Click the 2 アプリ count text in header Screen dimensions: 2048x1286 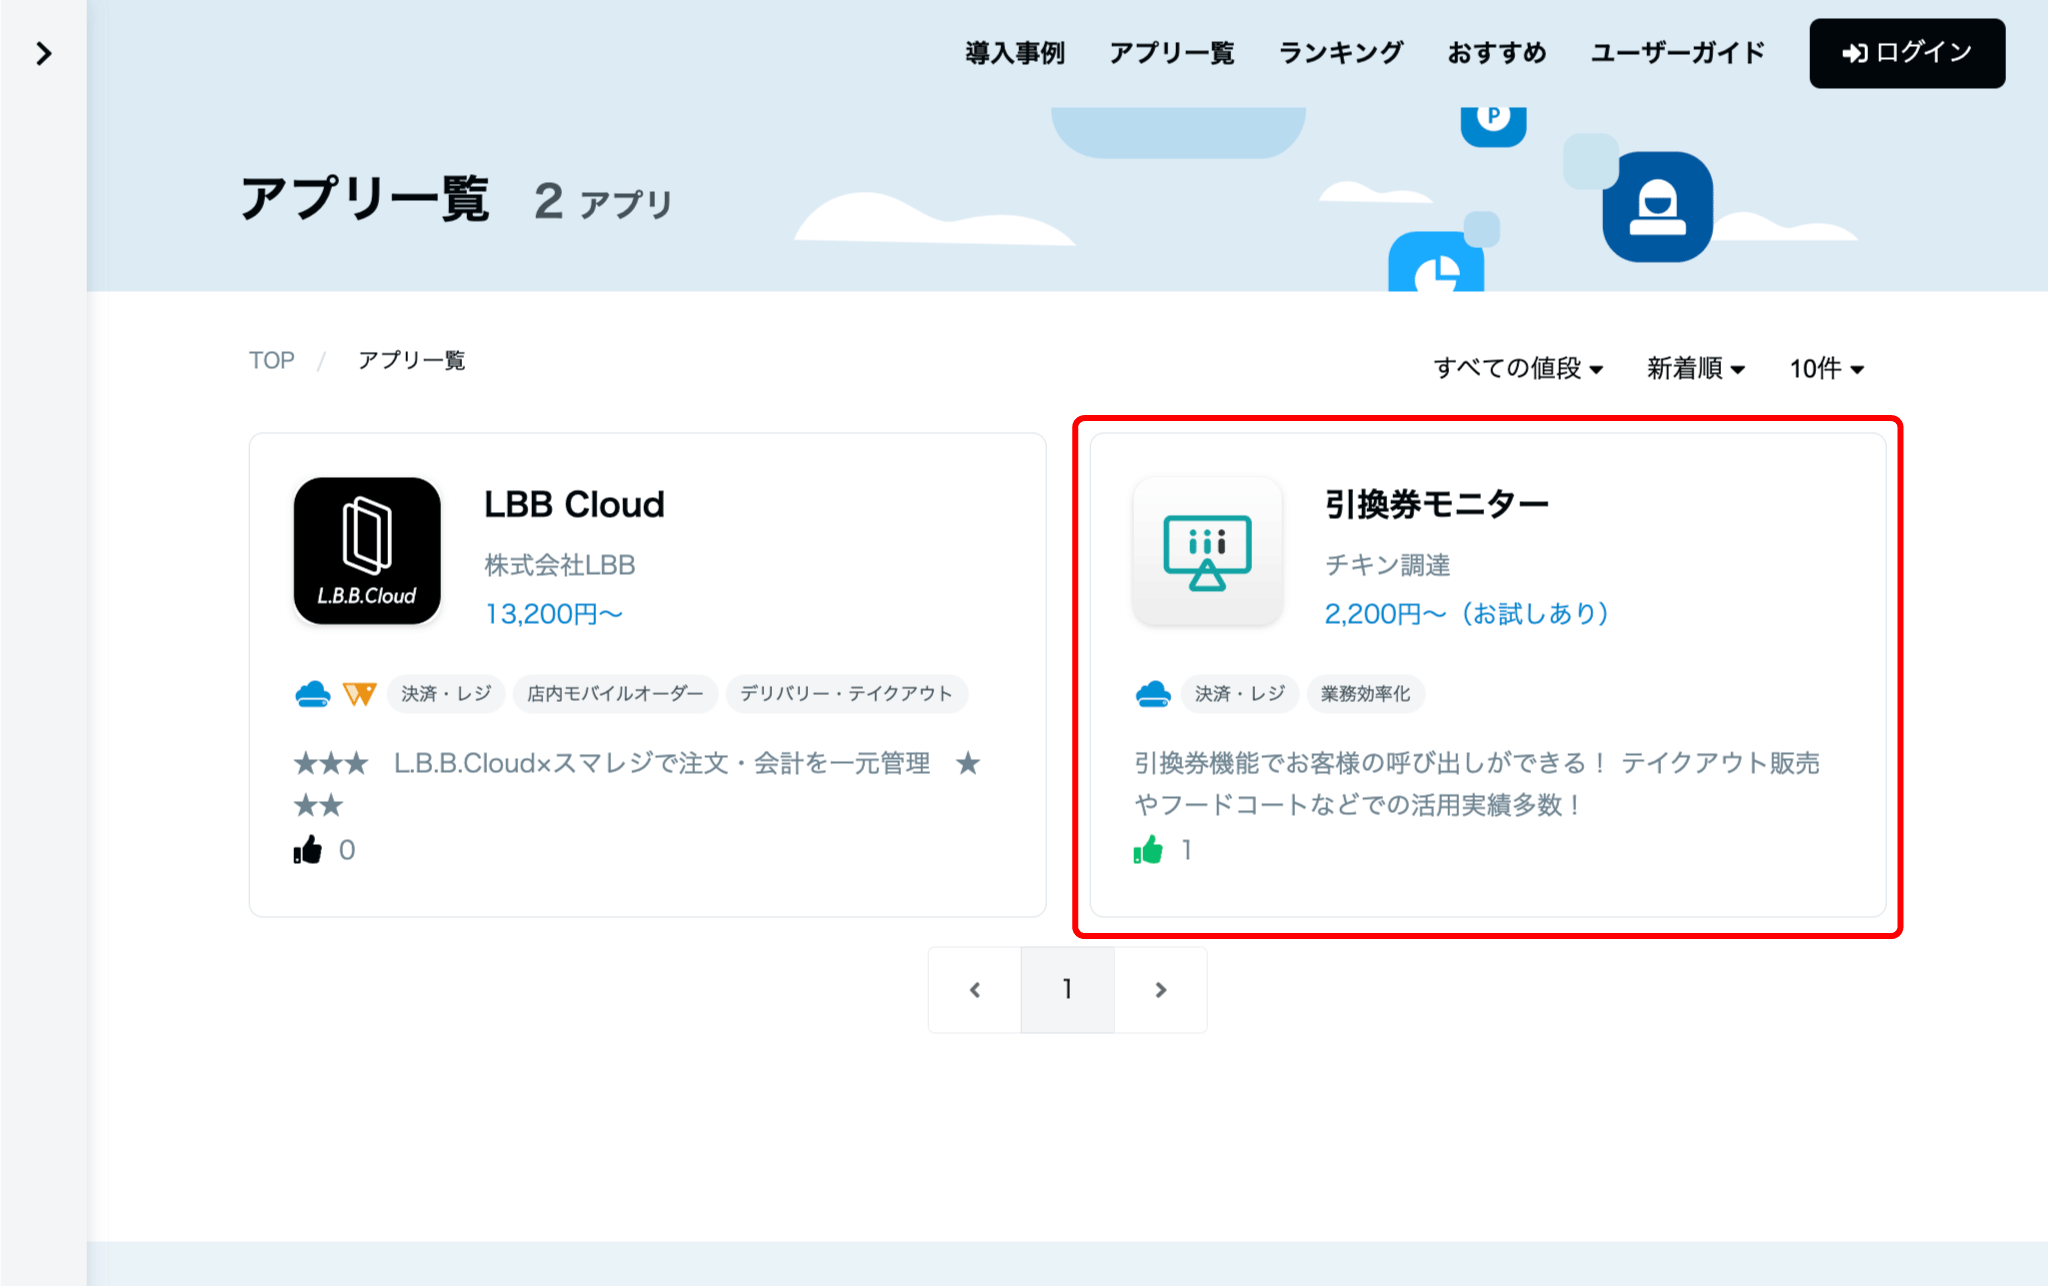point(603,201)
